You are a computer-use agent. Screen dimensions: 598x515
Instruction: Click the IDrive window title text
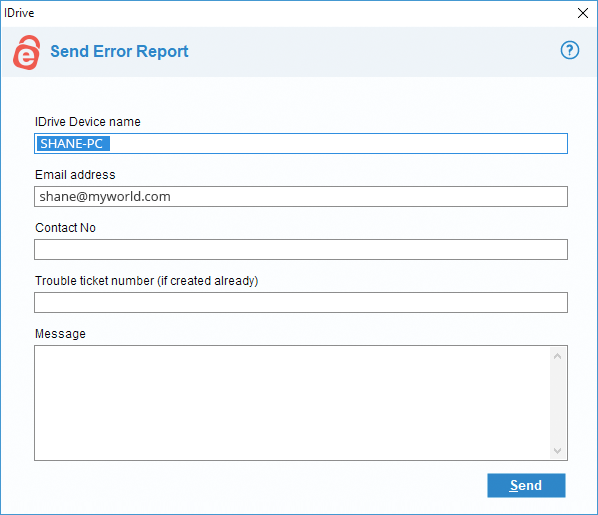(x=19, y=13)
